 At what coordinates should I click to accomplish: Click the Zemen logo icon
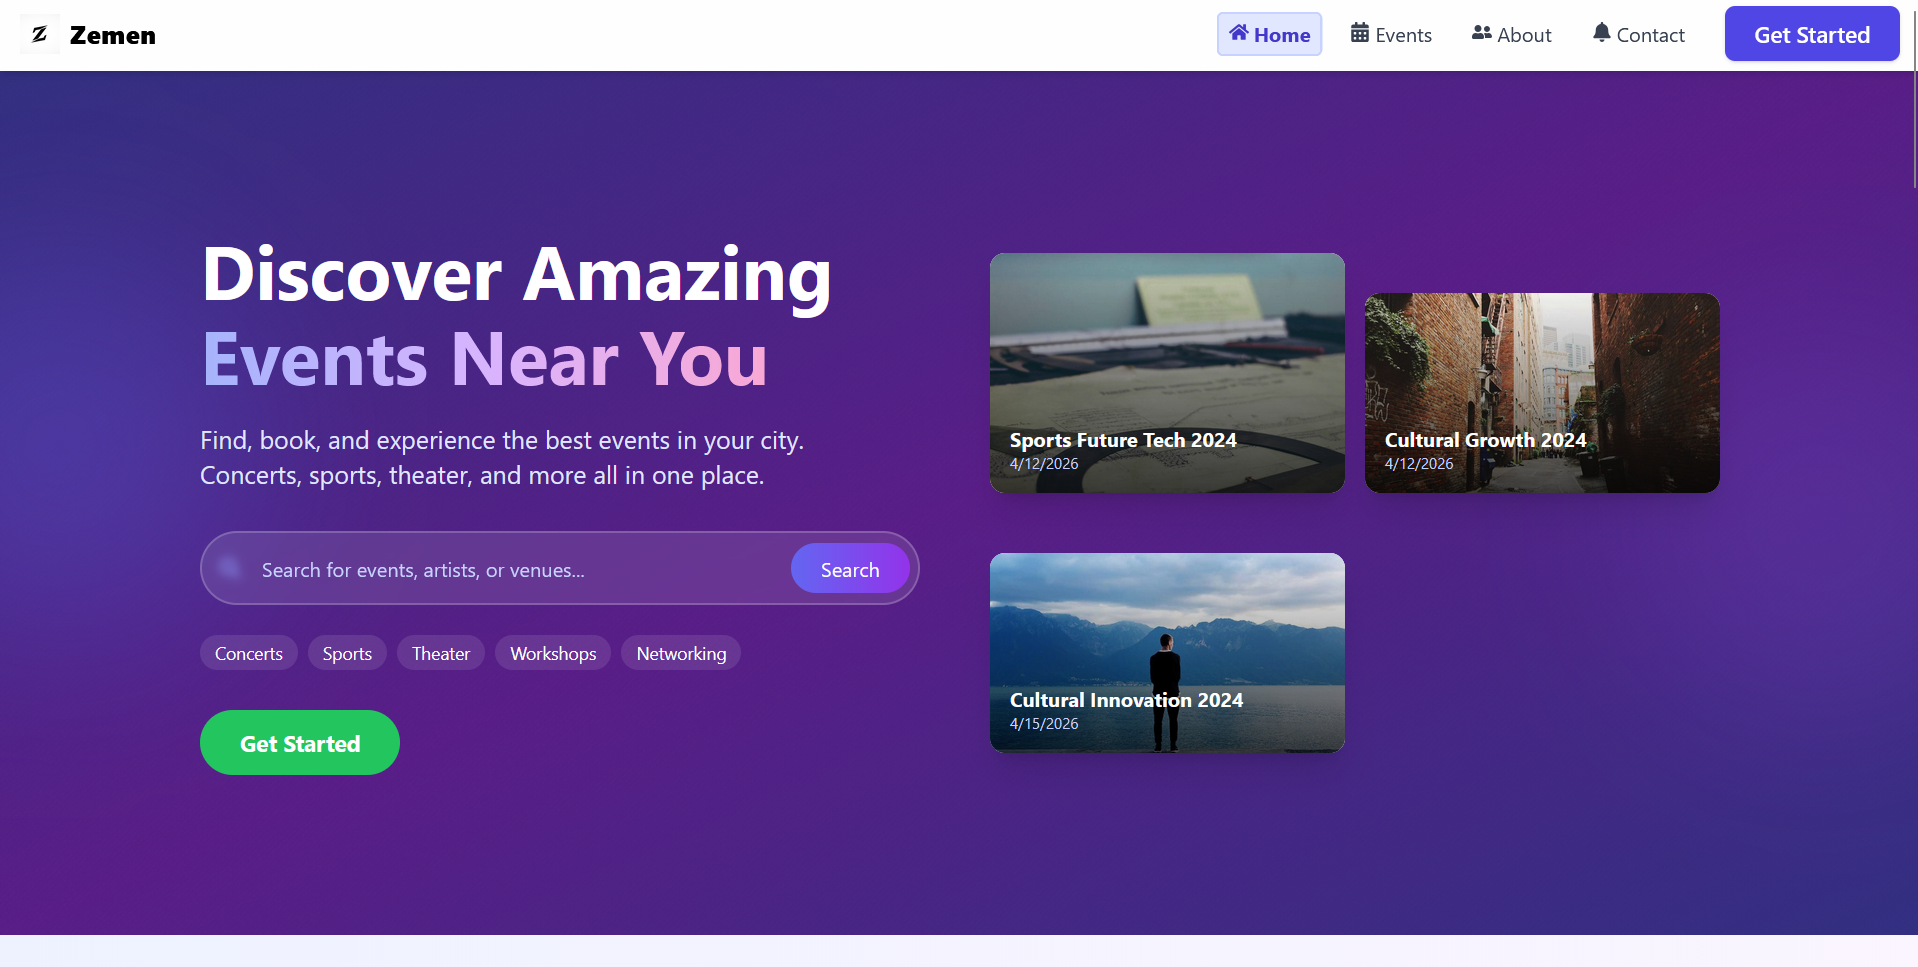40,35
